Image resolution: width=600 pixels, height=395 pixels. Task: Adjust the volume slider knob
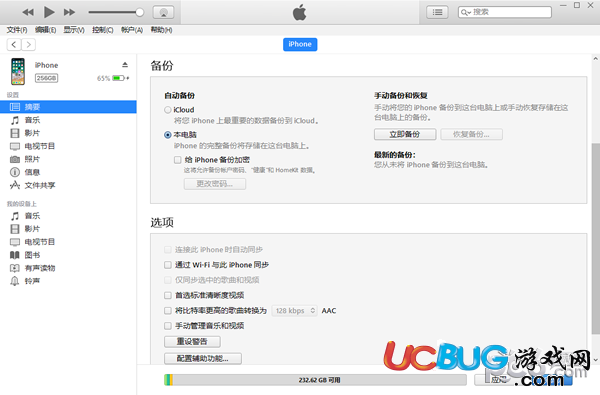coord(140,12)
